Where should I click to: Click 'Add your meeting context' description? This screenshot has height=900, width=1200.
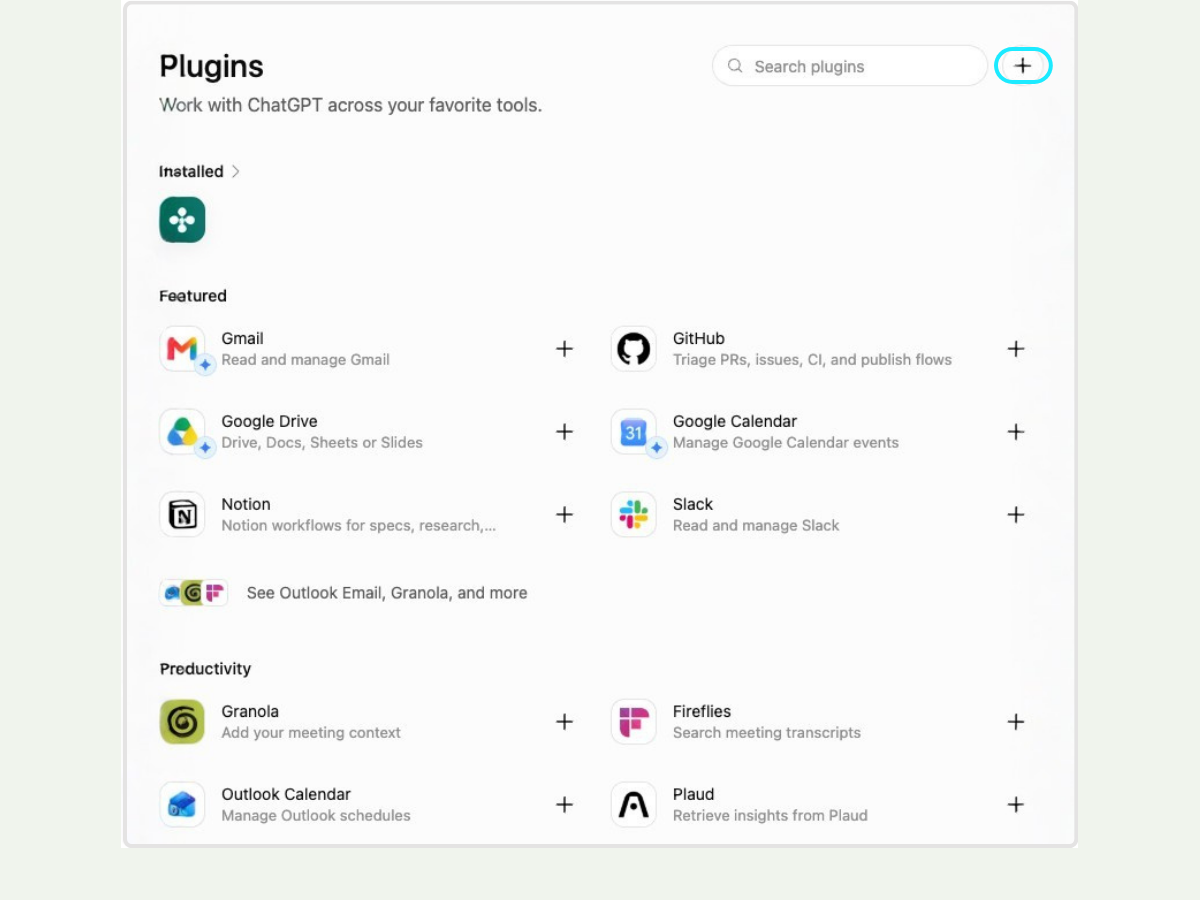click(311, 733)
